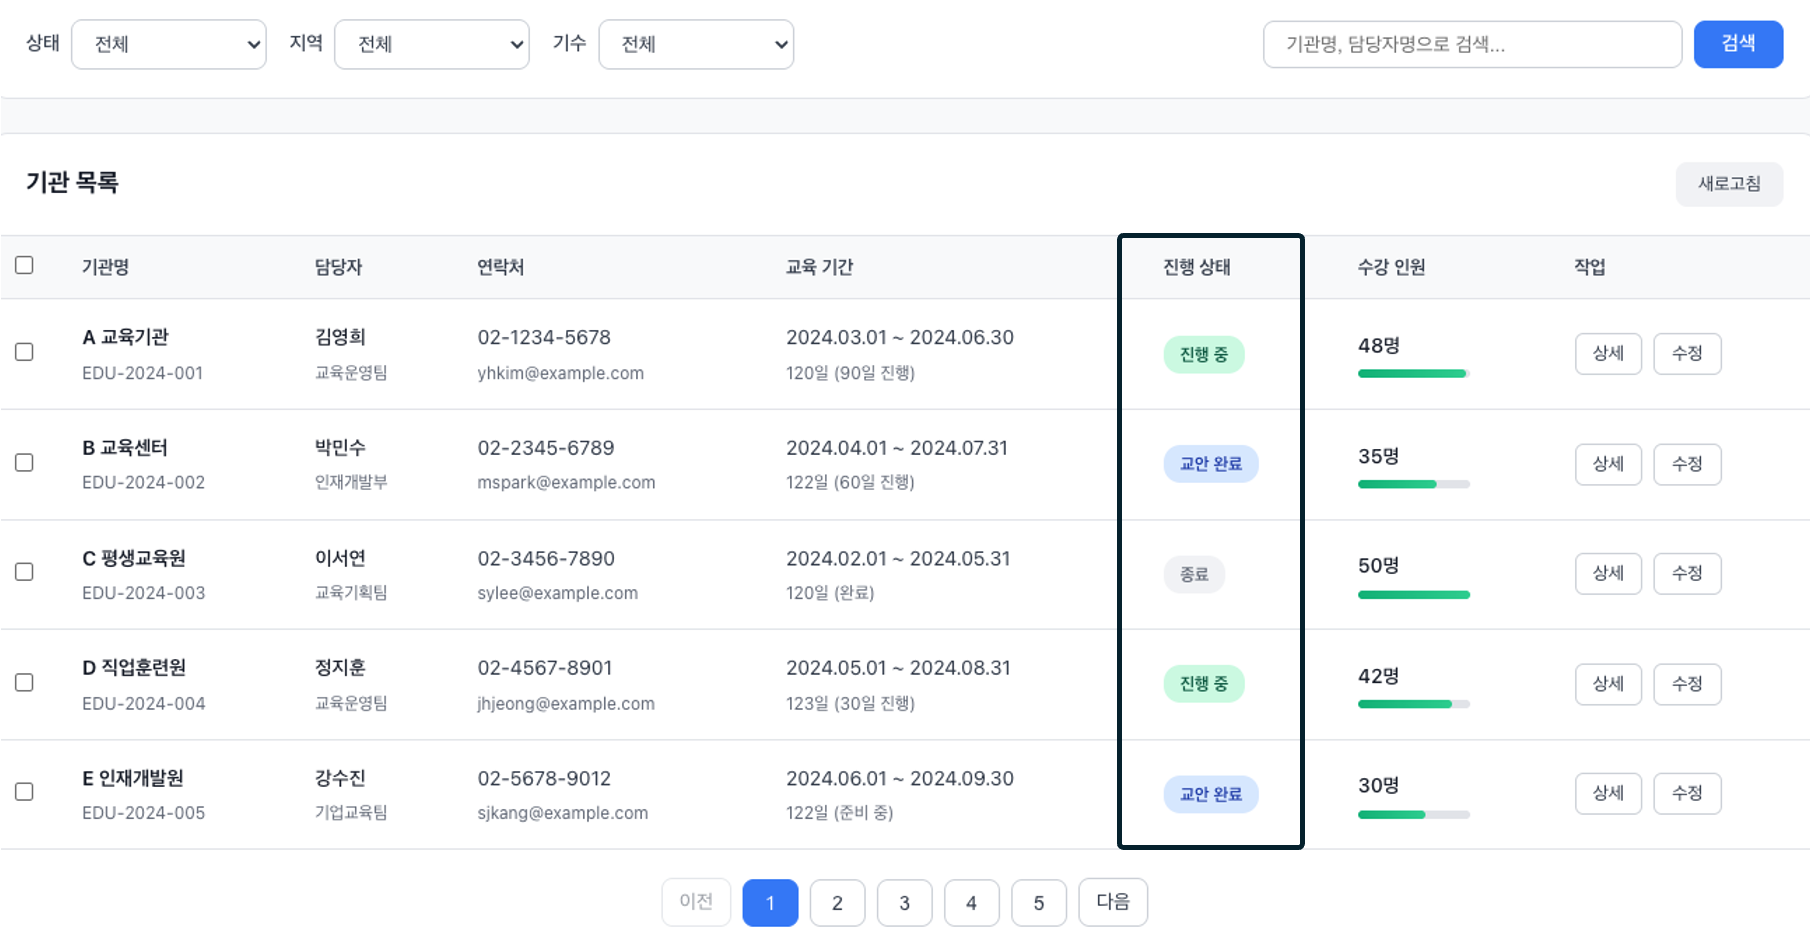Check the select-all checkbox in table header
The height and width of the screenshot is (952, 1810).
click(x=24, y=263)
